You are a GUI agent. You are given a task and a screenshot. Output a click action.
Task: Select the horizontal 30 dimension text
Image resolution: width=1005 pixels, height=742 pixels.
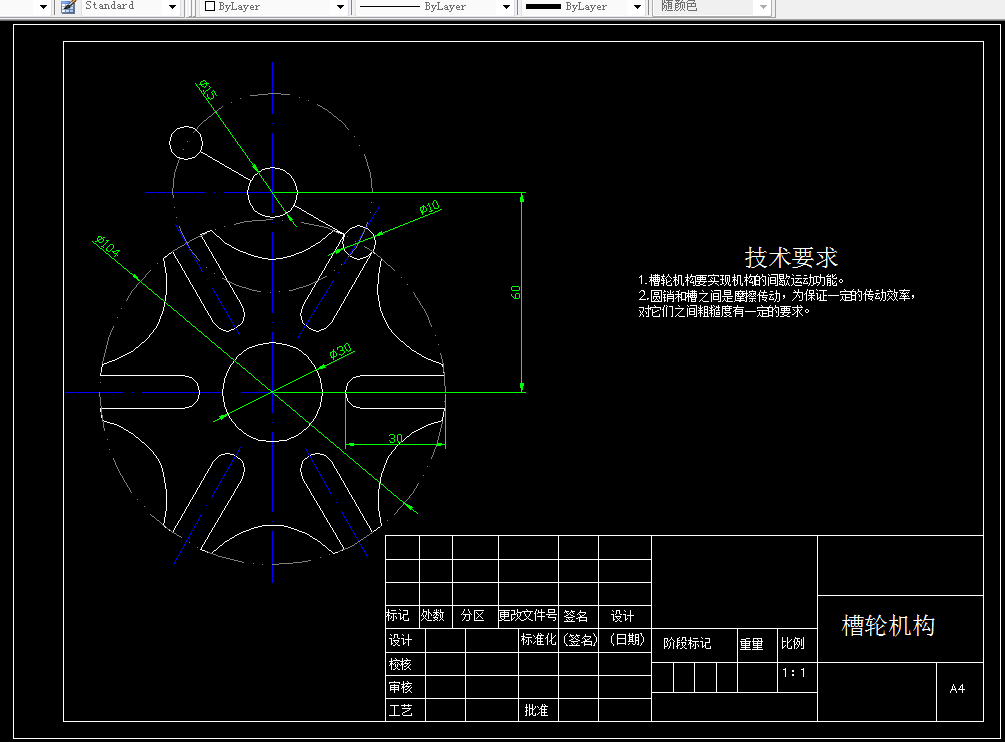point(395,438)
